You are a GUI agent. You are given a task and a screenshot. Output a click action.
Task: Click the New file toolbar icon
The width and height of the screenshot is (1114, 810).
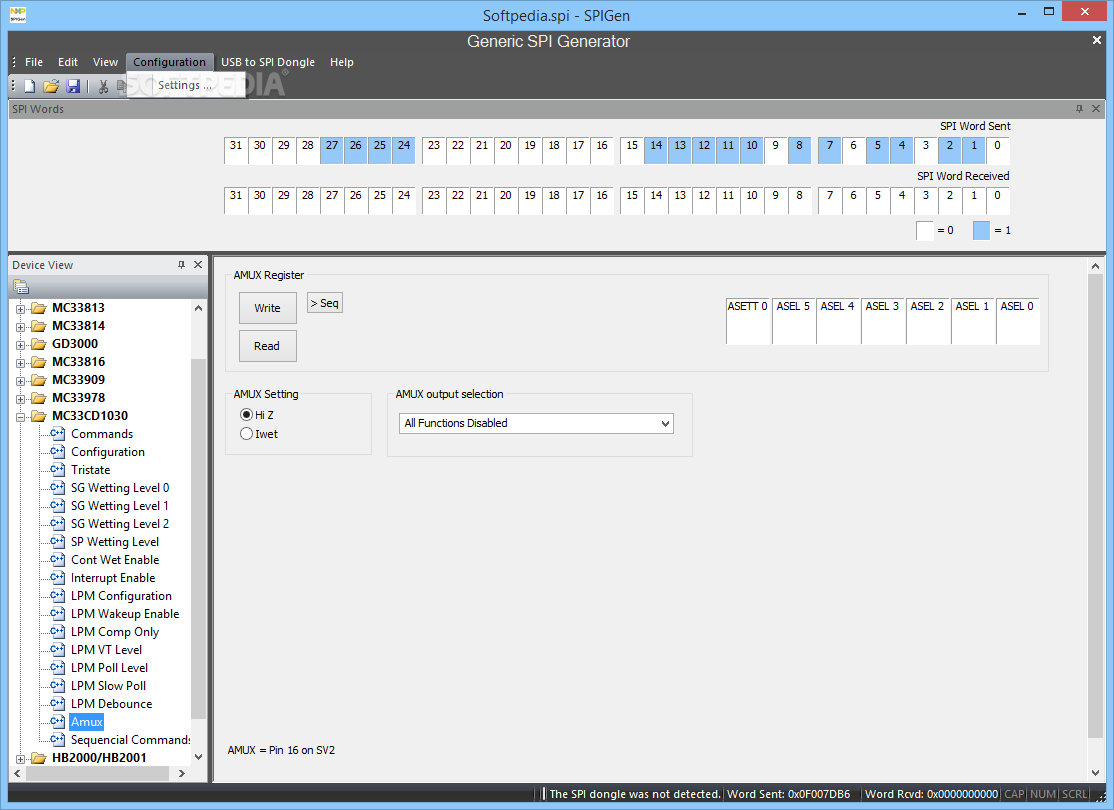tap(29, 86)
